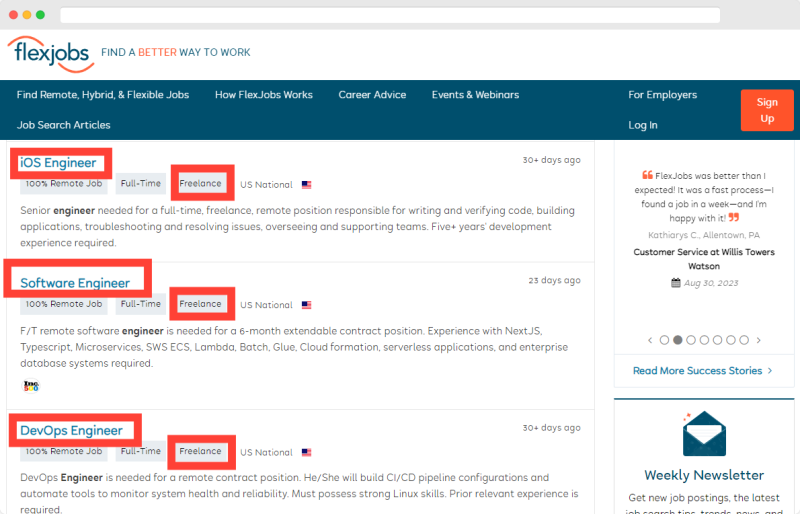Click the DevOps Engineer job description text
800x514 pixels.
click(x=299, y=494)
